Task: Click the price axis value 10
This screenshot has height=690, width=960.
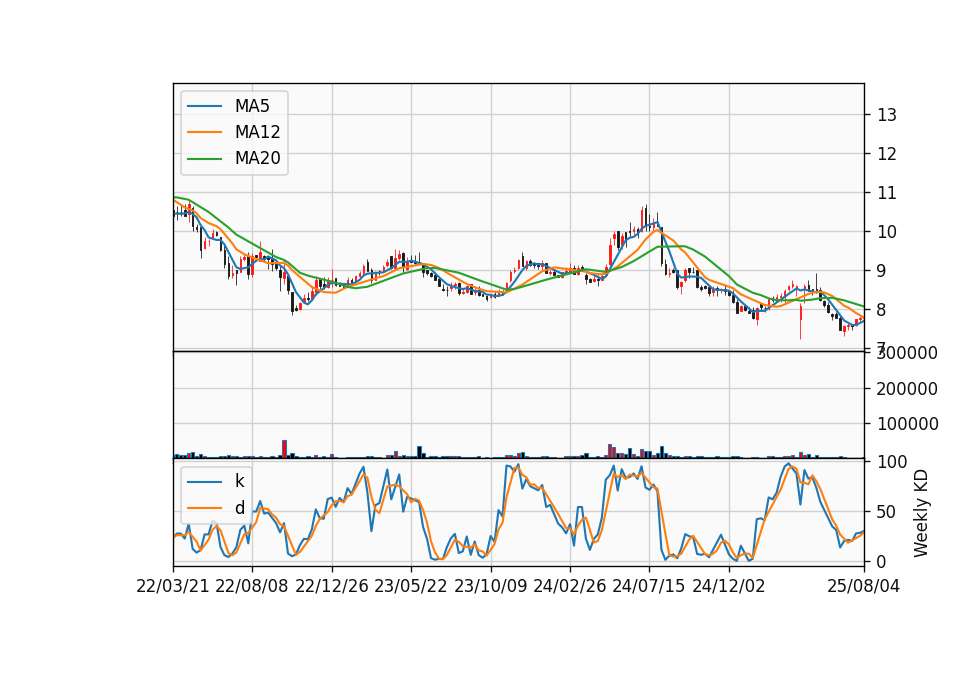Action: (x=887, y=232)
